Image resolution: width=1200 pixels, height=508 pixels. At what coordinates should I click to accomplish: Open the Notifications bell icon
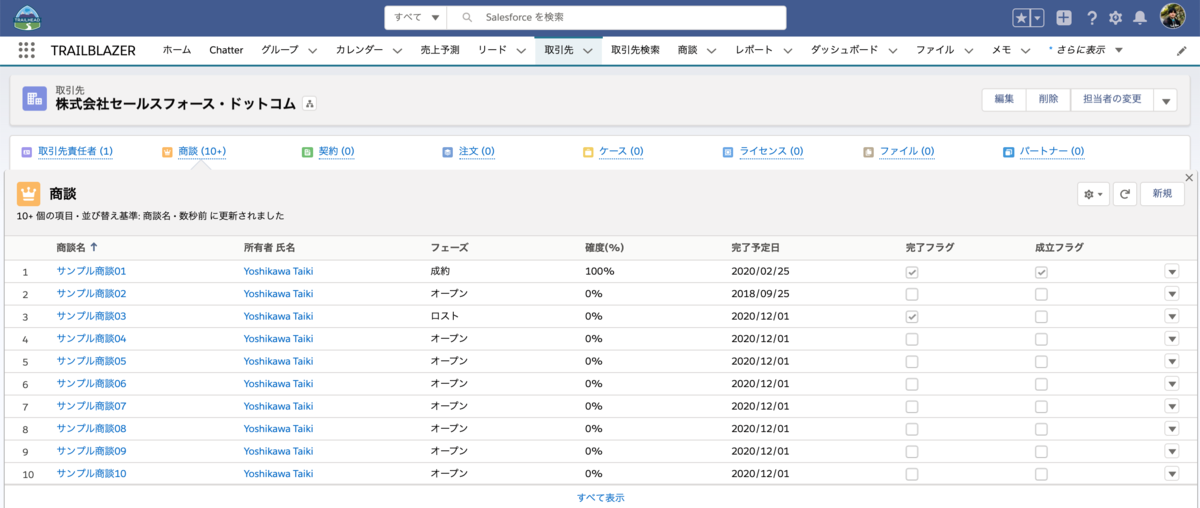tap(1140, 18)
